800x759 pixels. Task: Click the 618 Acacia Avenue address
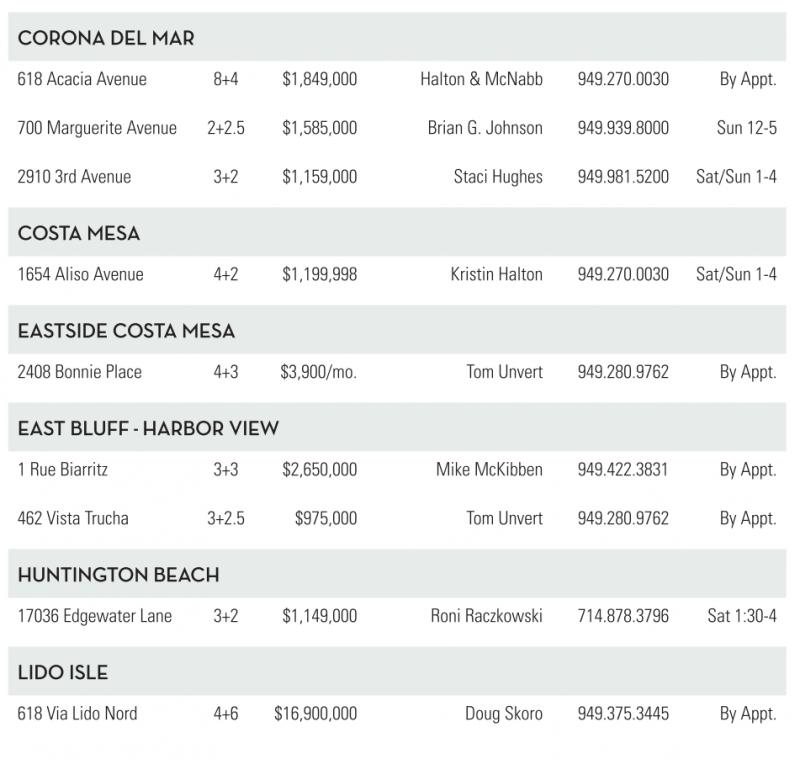point(82,79)
